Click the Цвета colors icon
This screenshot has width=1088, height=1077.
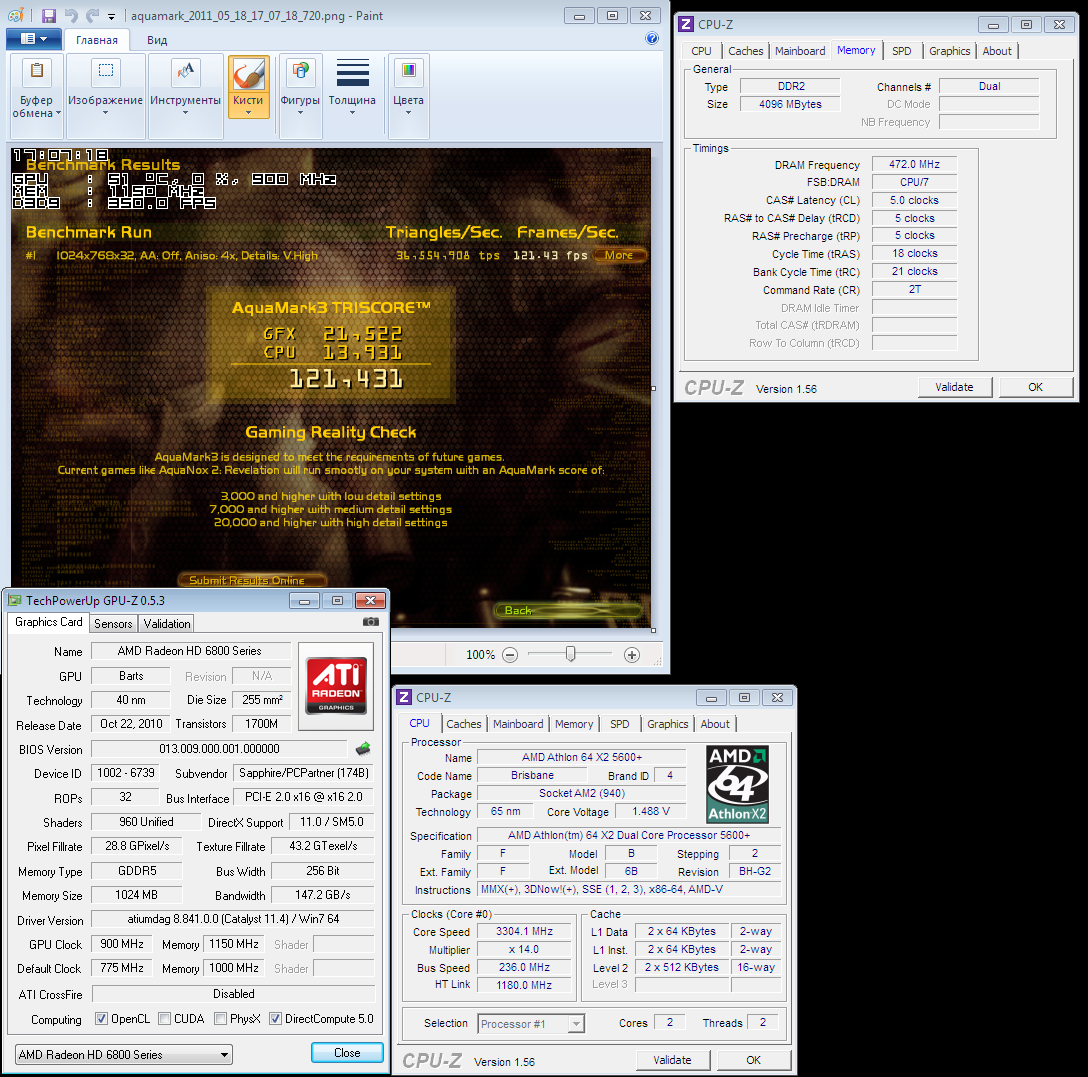(x=408, y=71)
